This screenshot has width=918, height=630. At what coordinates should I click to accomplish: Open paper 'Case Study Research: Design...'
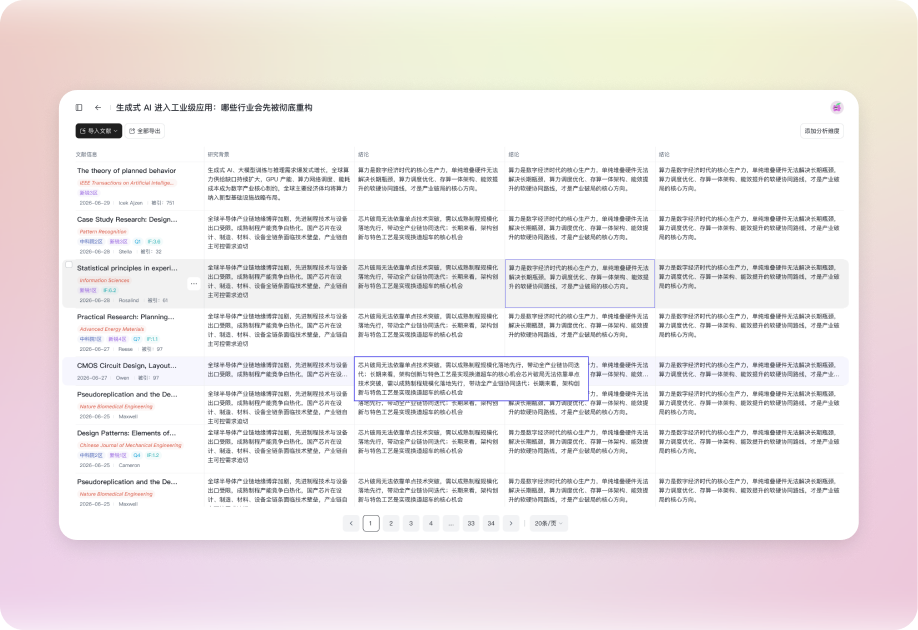[x=127, y=220]
